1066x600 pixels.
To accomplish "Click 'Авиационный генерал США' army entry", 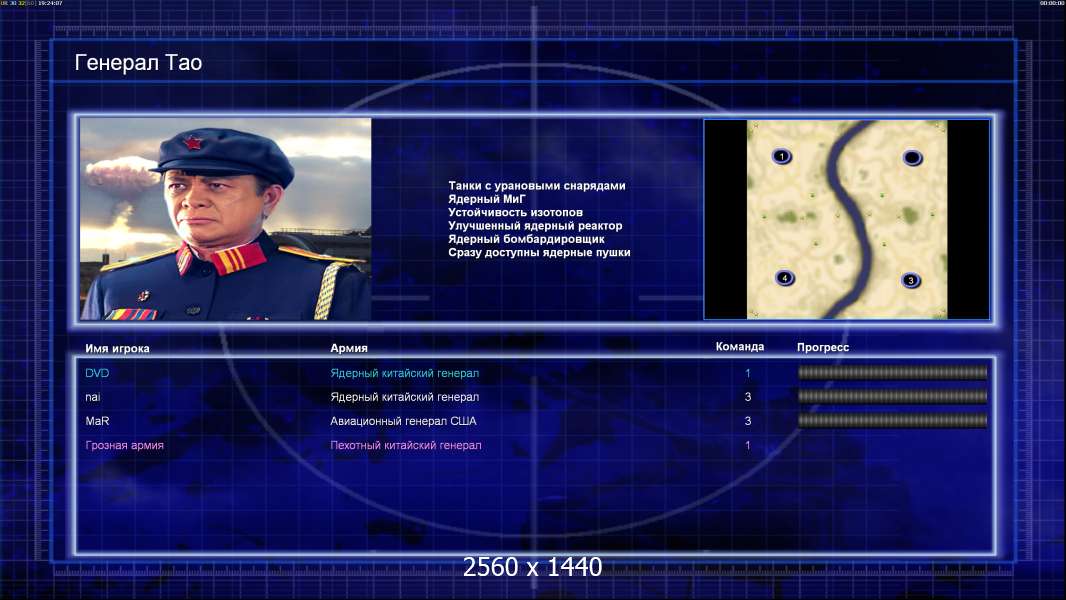I will [x=403, y=421].
